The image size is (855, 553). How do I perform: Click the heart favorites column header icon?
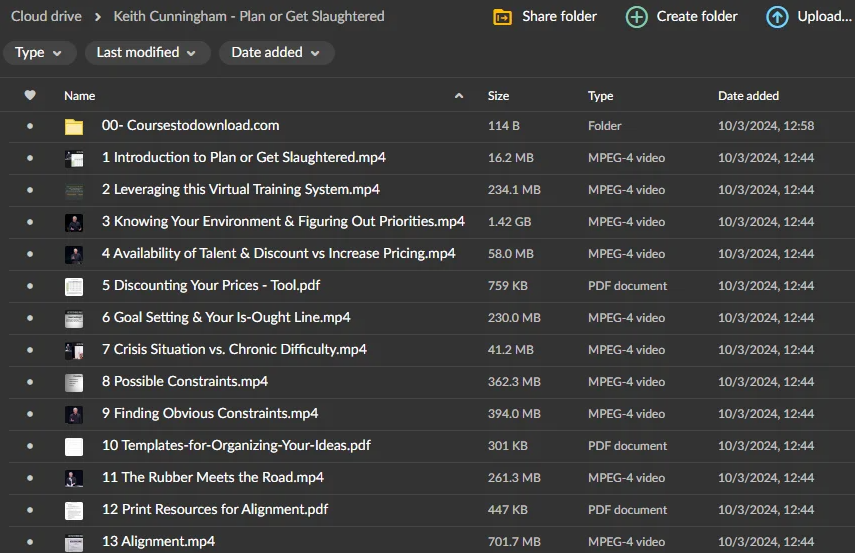(x=30, y=96)
